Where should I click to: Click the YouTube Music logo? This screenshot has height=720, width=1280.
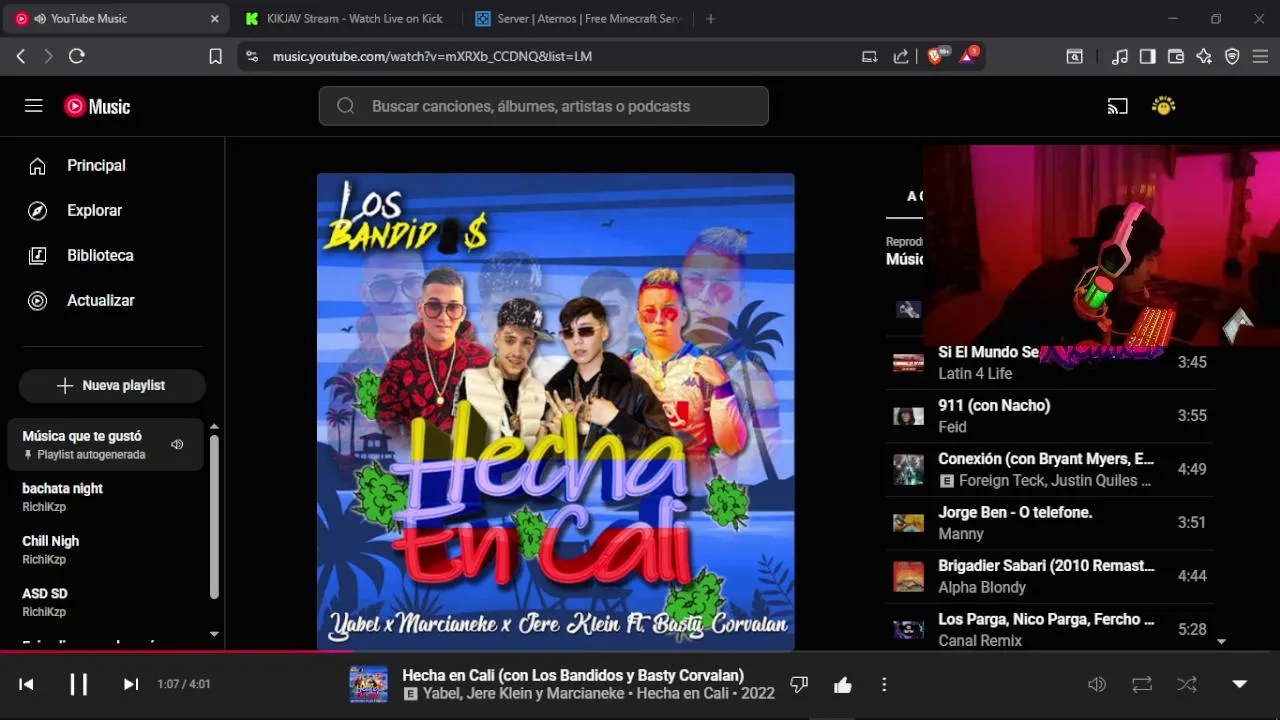click(x=97, y=106)
